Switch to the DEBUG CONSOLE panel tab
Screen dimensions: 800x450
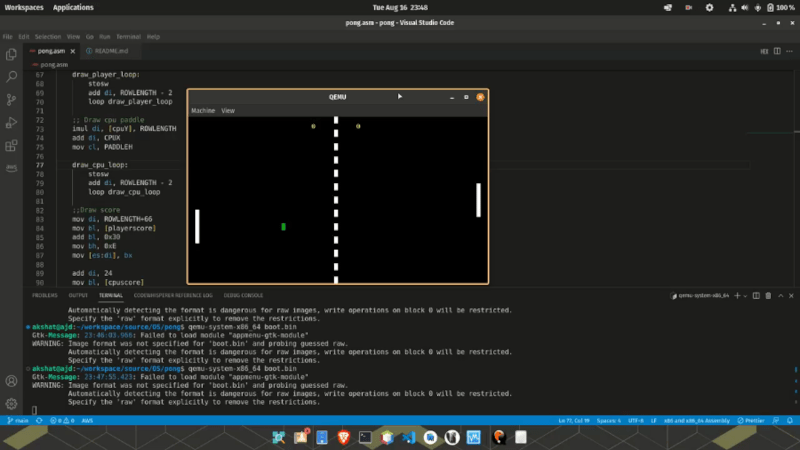[x=243, y=295]
